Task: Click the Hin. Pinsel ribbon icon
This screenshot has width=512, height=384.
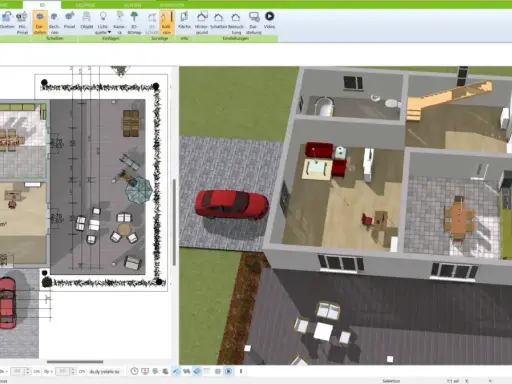Action: coord(22,22)
